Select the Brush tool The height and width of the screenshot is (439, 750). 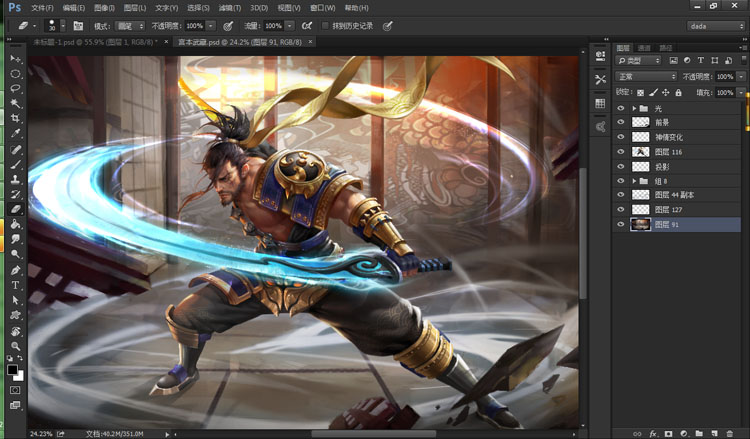click(15, 164)
